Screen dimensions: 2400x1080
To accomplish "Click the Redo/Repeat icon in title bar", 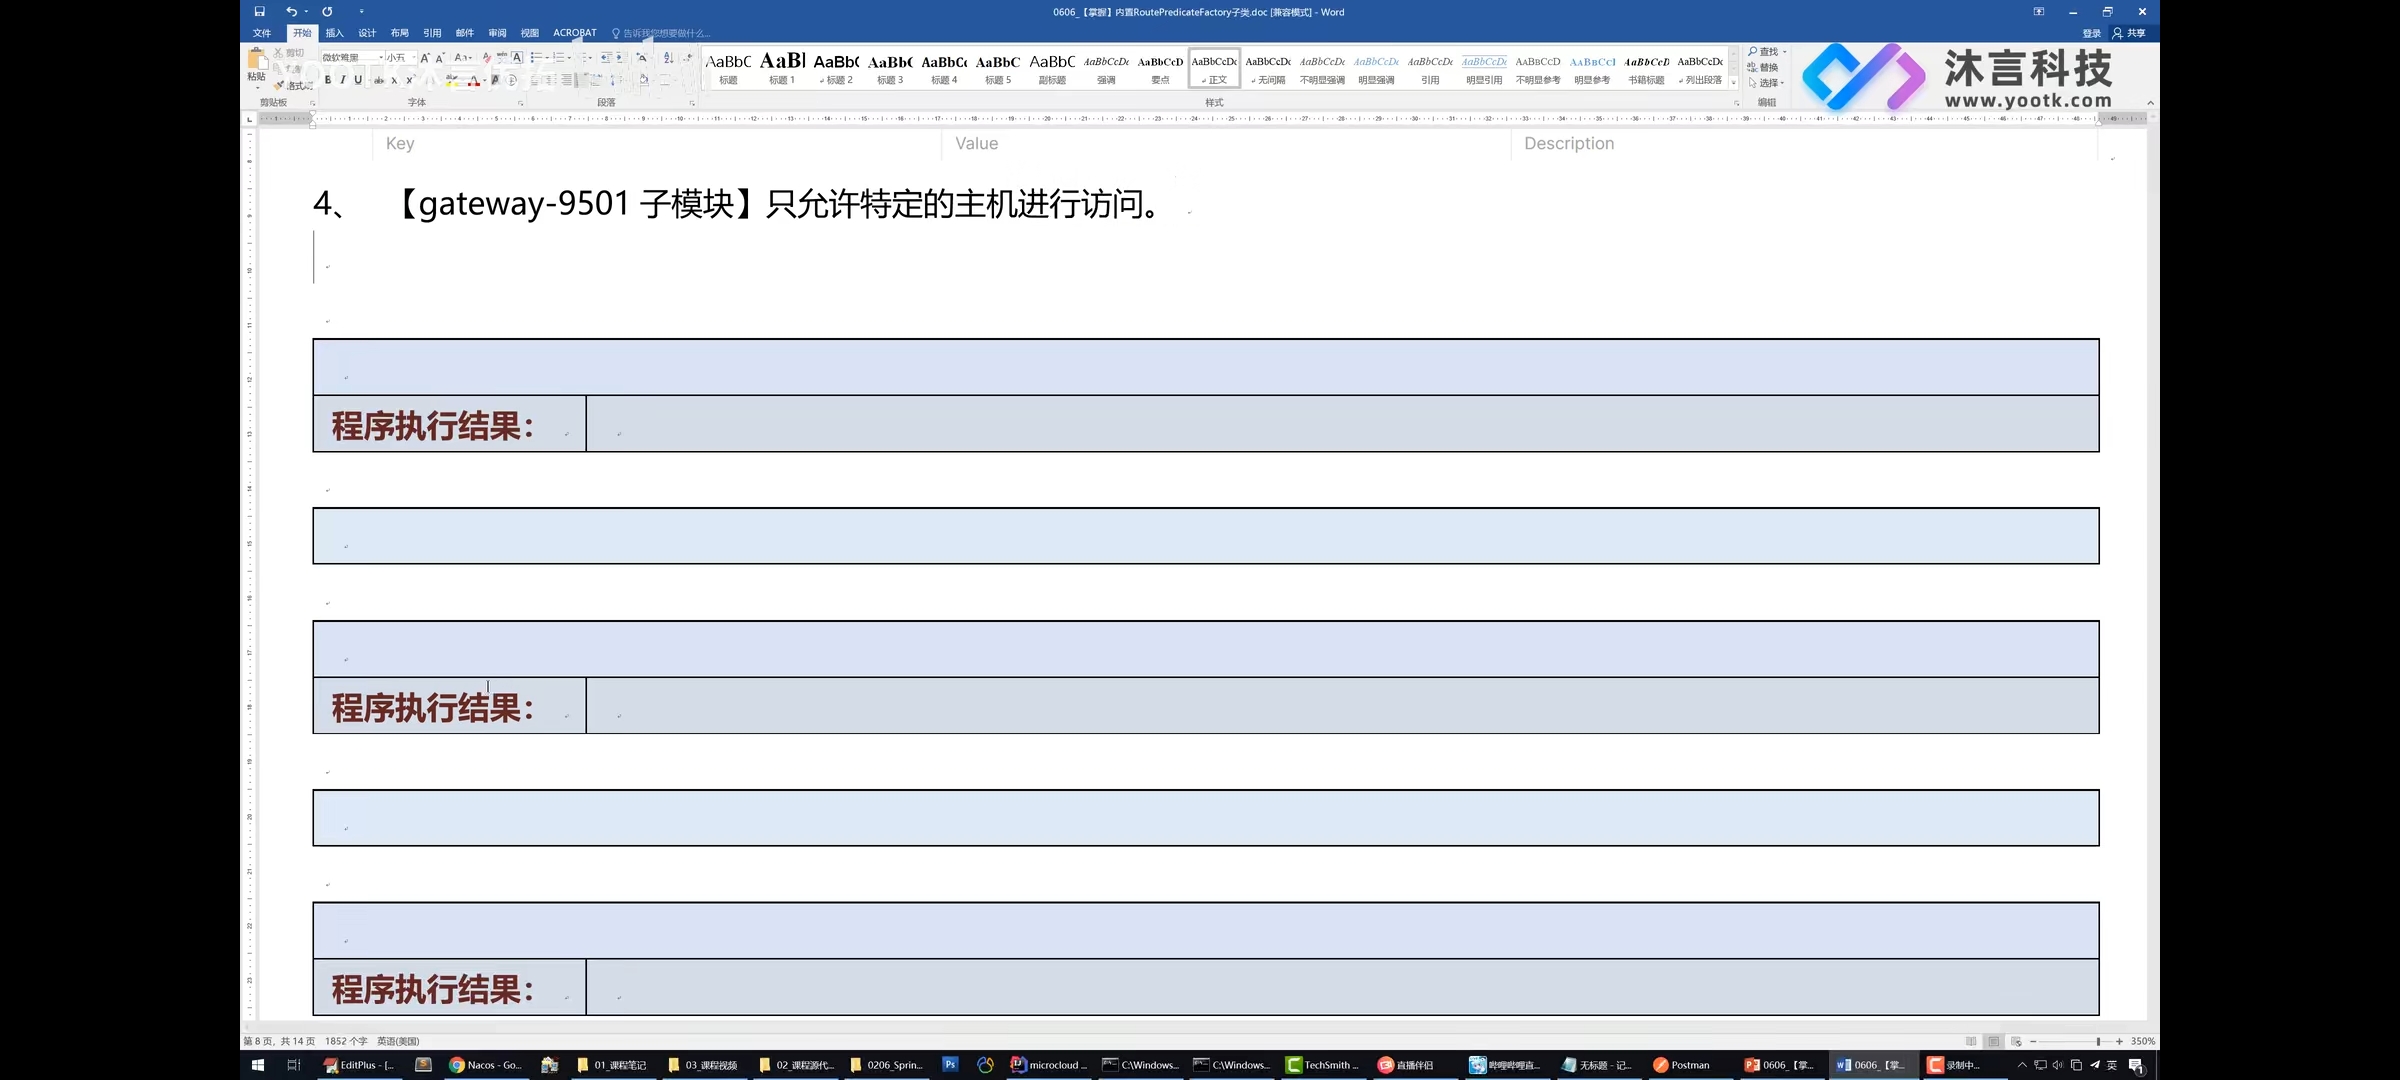I will coord(327,12).
